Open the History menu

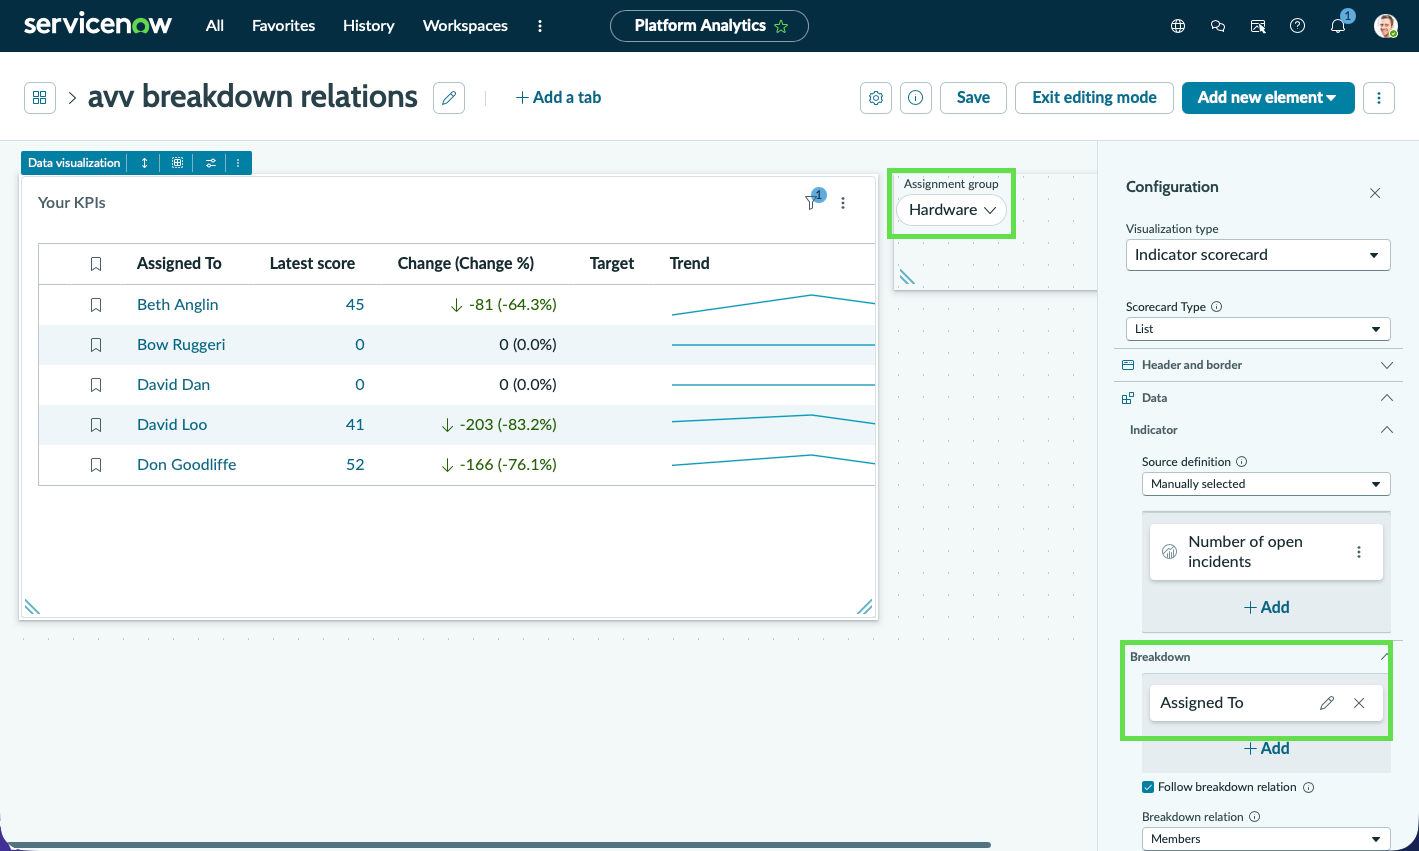[368, 26]
